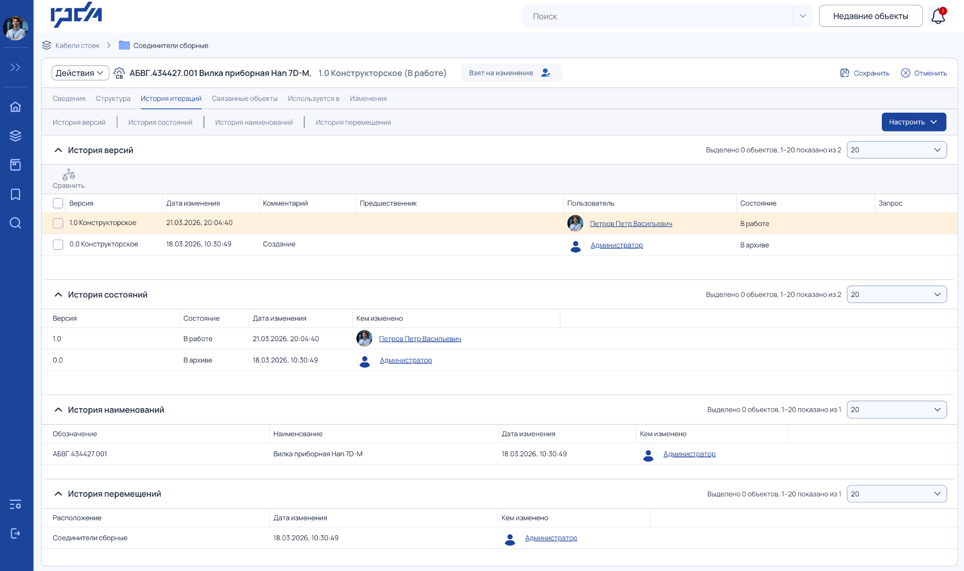Click the Отменить button
964x571 pixels.
(x=924, y=73)
